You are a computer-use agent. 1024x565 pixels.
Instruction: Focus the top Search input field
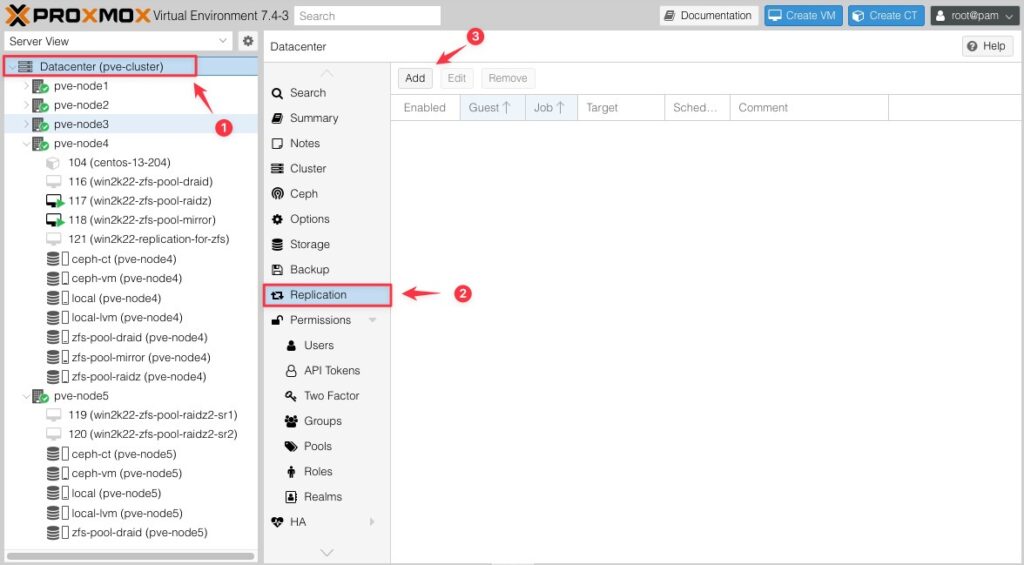pyautogui.click(x=368, y=16)
